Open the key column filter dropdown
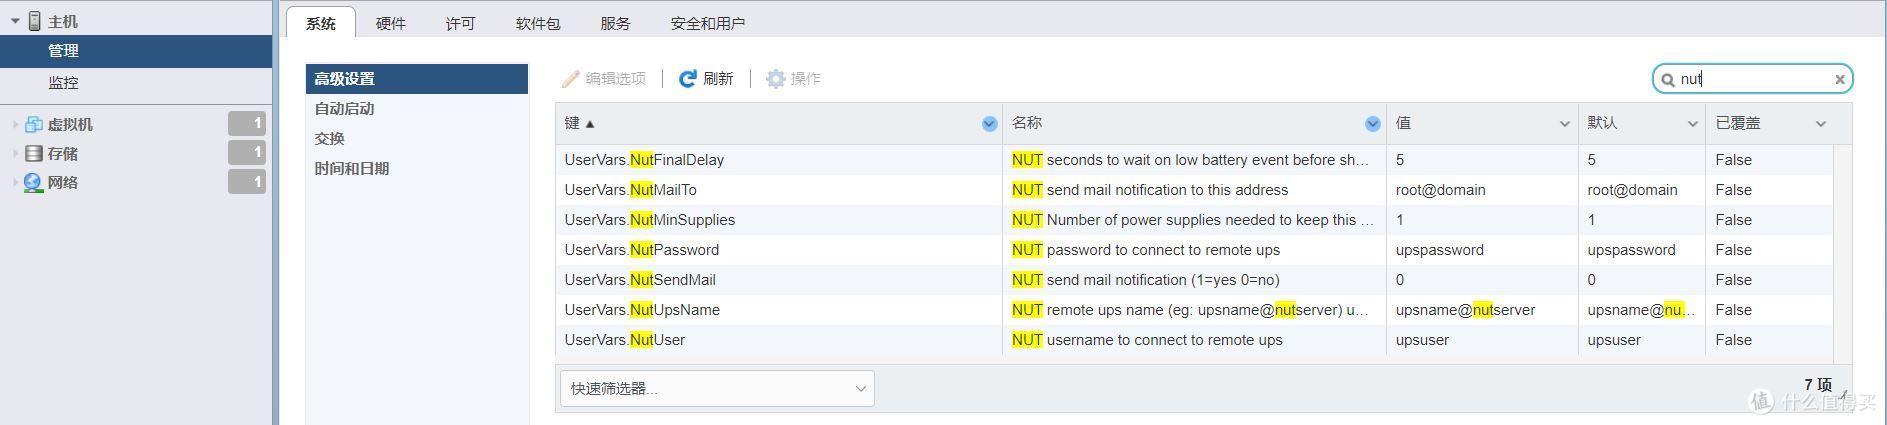Viewport: 1887px width, 425px height. pyautogui.click(x=989, y=124)
